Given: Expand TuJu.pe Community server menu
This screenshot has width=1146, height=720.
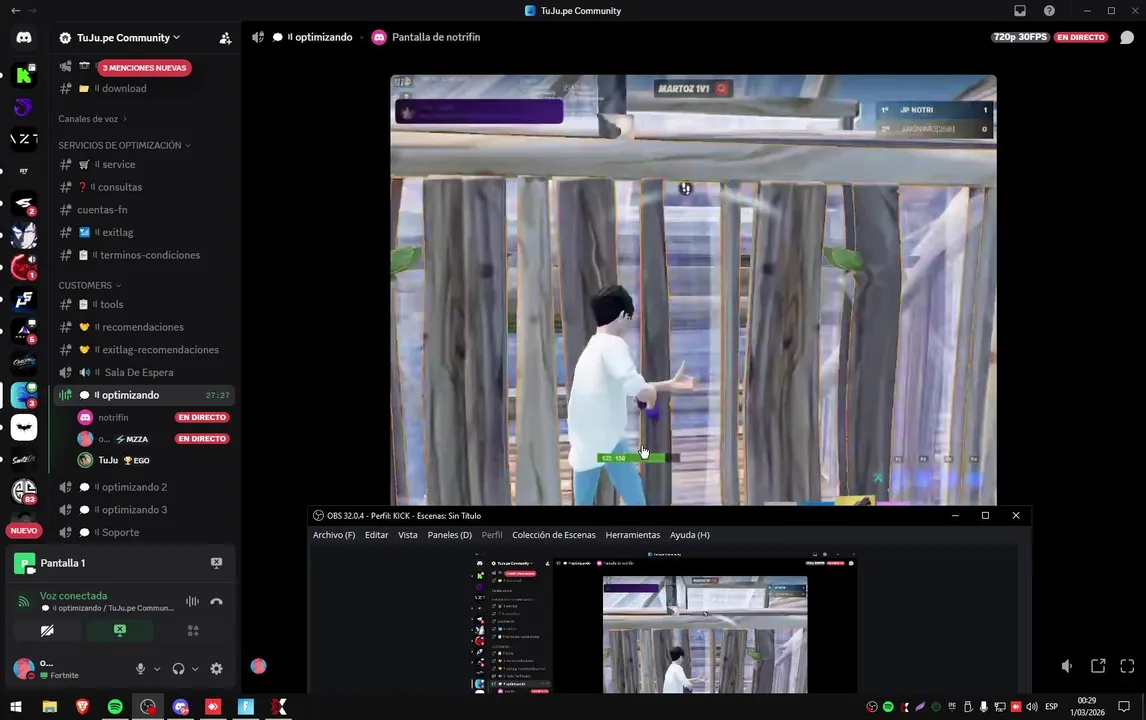Looking at the screenshot, I should click(129, 38).
